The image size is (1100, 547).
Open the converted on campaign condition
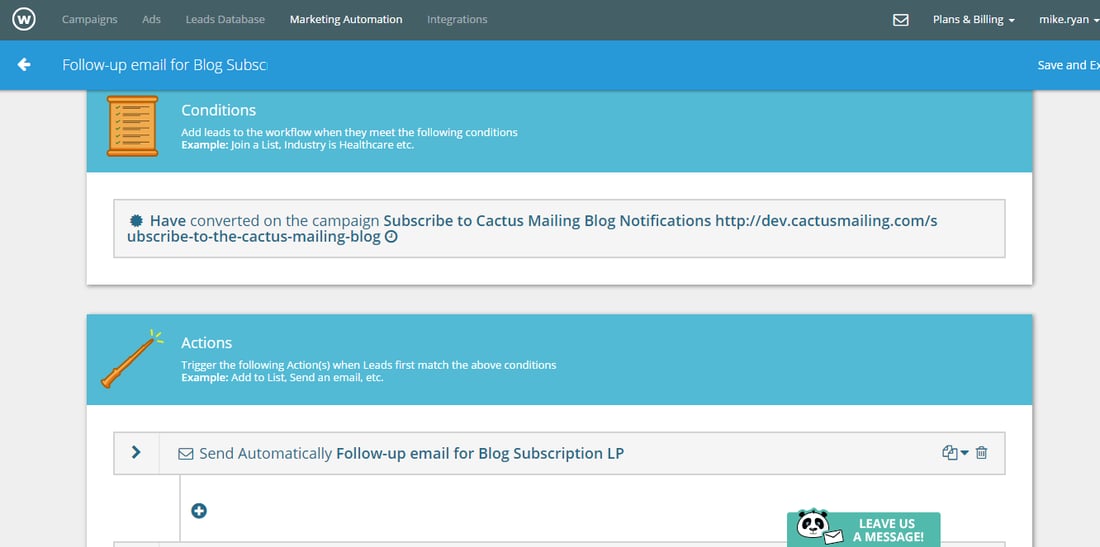click(x=559, y=229)
